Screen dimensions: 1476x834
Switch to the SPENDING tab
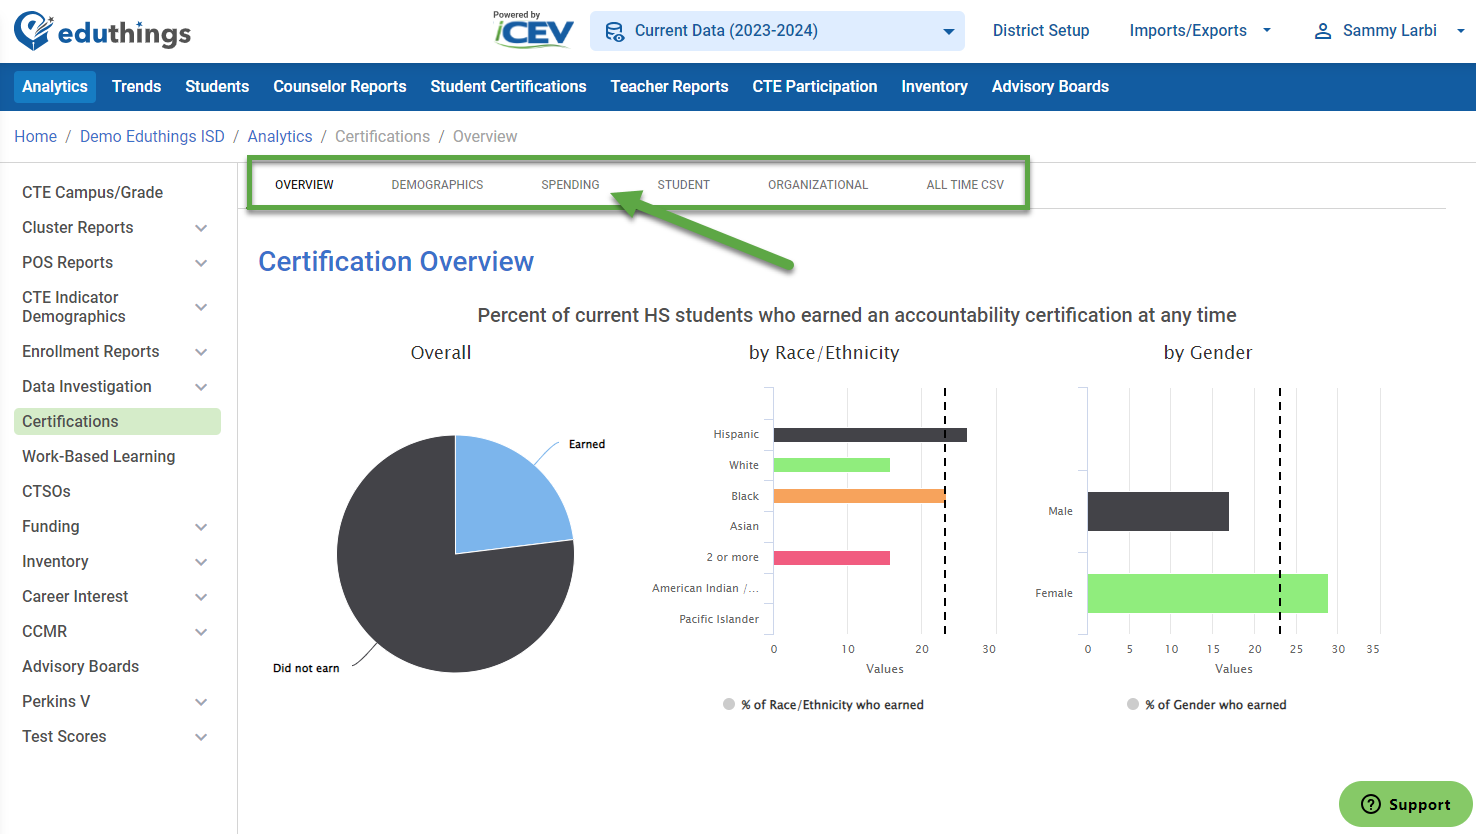click(x=570, y=184)
